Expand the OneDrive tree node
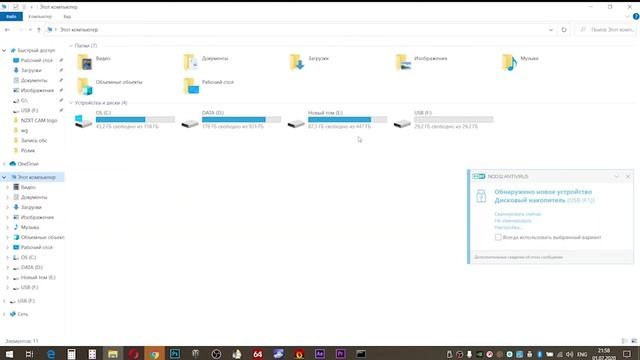Image resolution: width=640 pixels, height=360 pixels. click(4, 164)
